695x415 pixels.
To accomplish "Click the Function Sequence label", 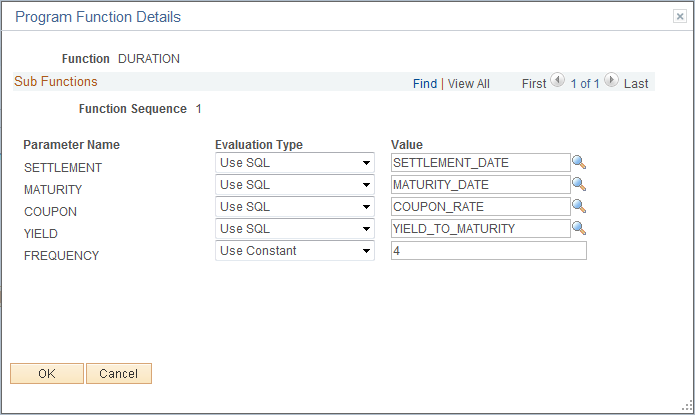I will [133, 109].
